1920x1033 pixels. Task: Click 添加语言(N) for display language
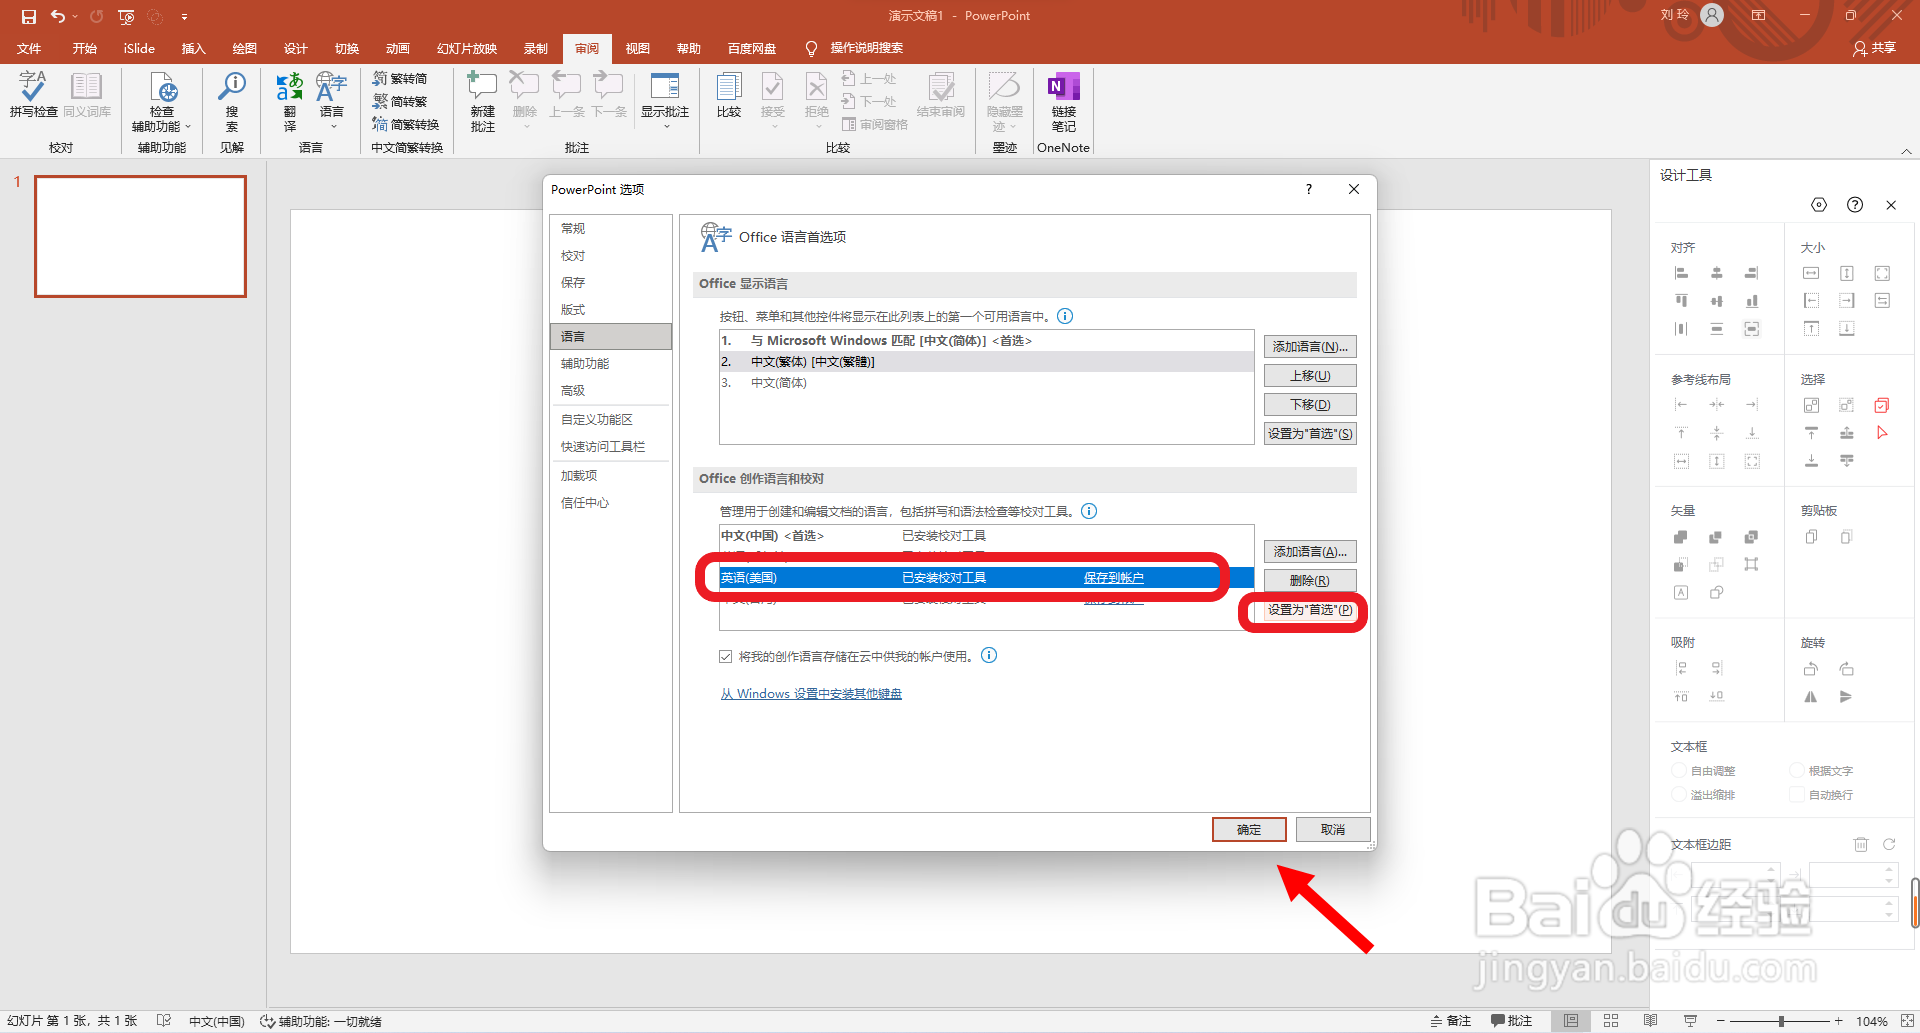[x=1310, y=347]
